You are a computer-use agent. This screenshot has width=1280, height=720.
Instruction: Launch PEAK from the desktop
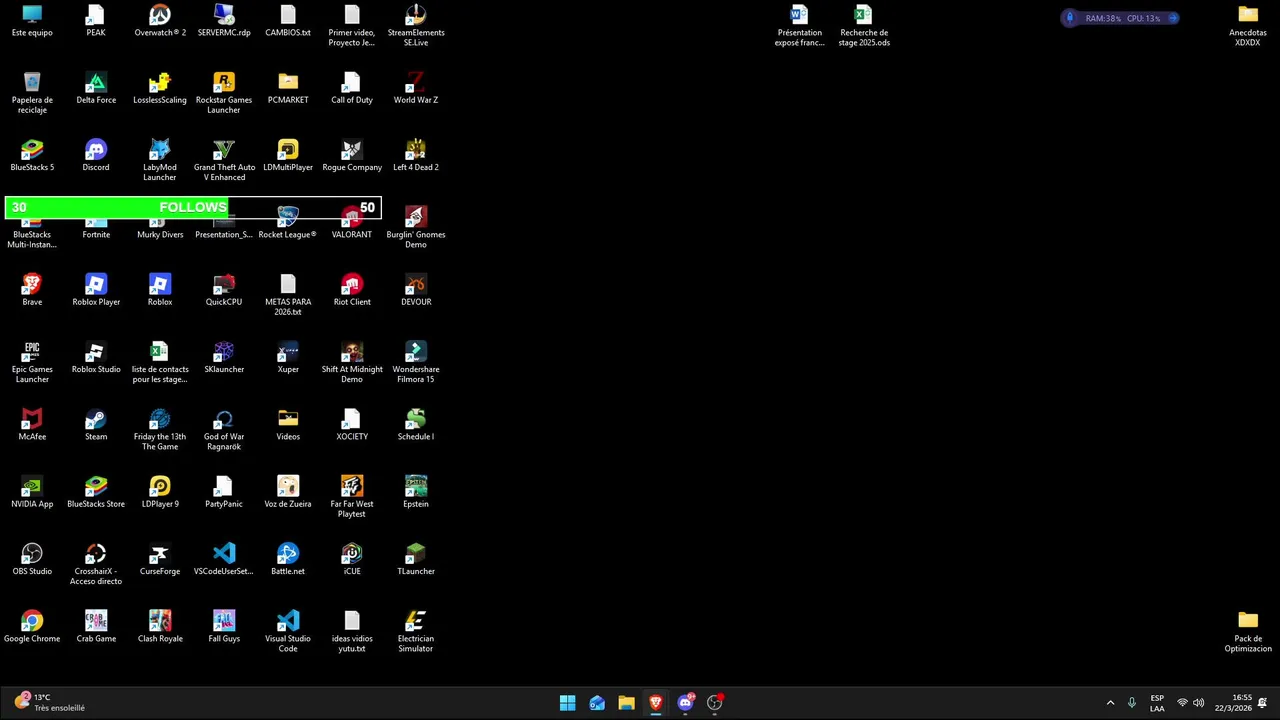96,22
